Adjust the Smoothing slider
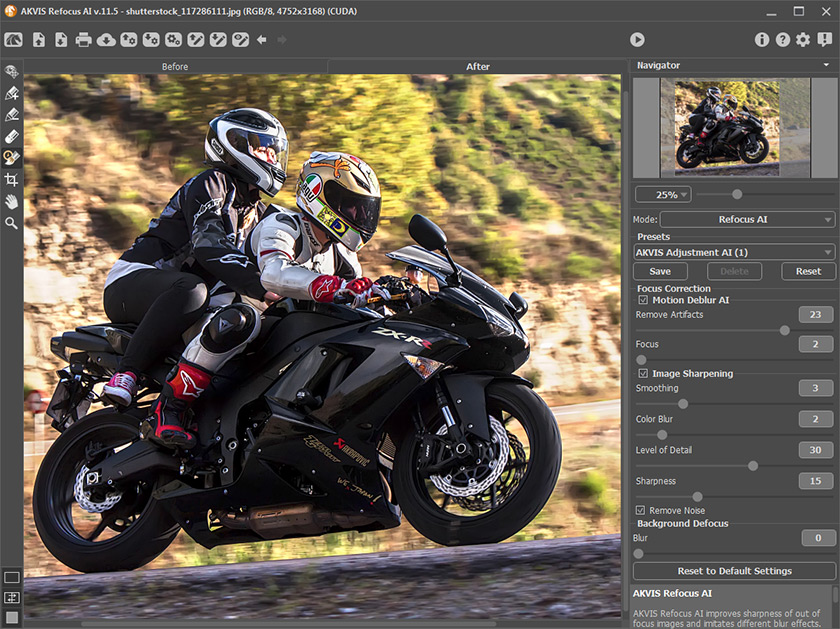Image resolution: width=840 pixels, height=629 pixels. tap(683, 404)
